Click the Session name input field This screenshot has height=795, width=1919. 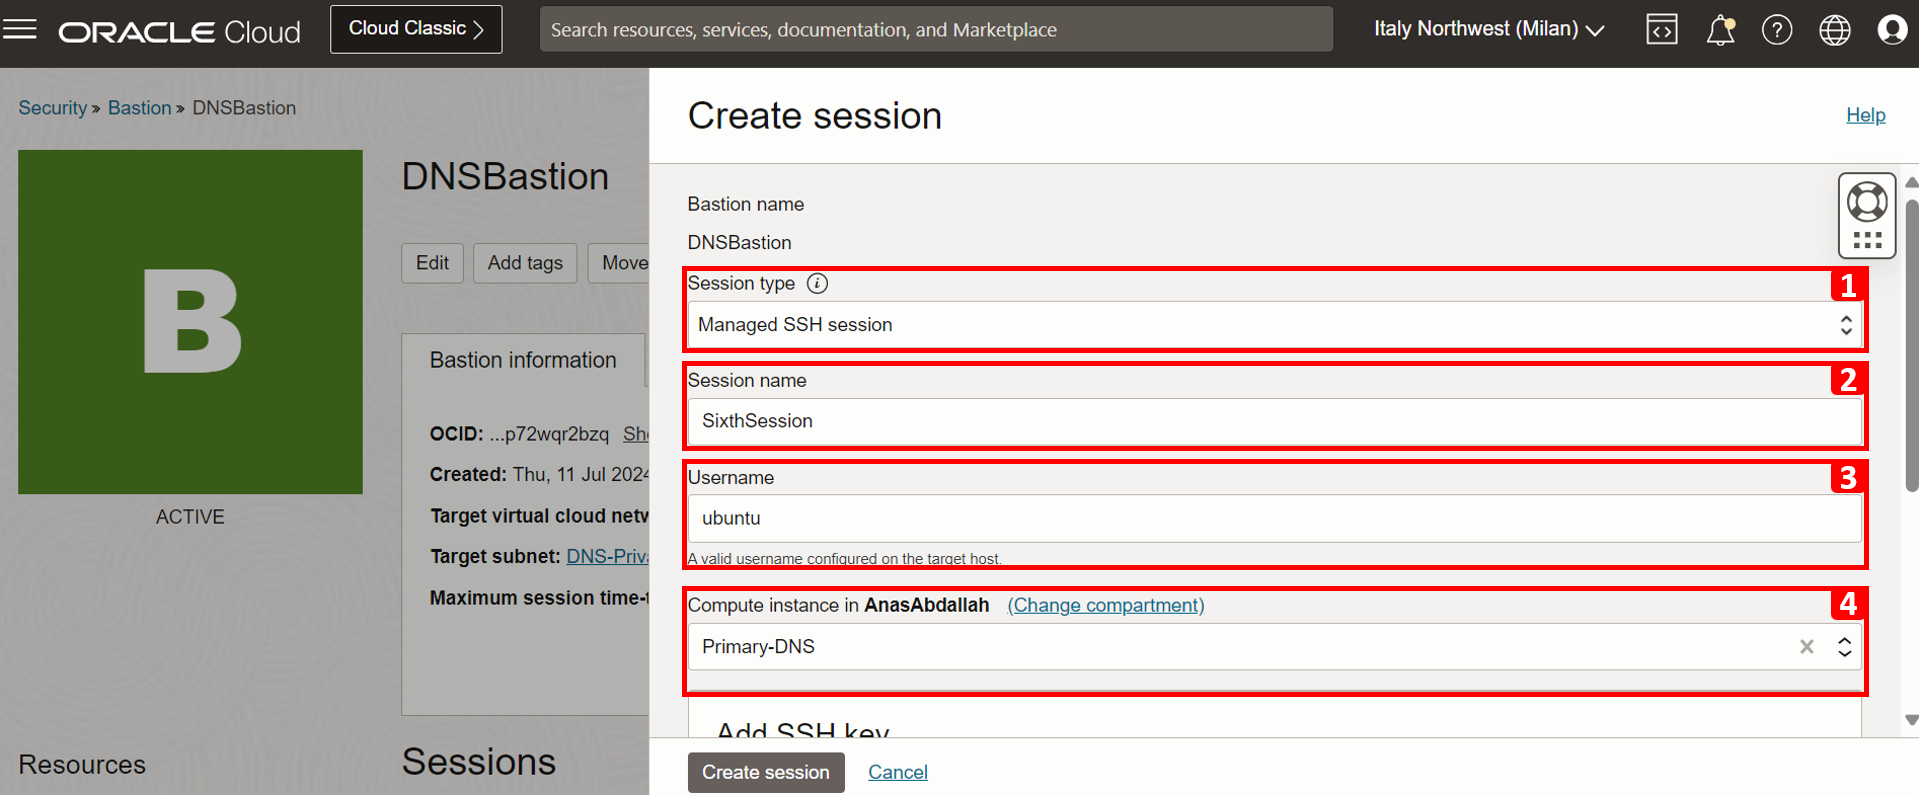tap(1275, 421)
